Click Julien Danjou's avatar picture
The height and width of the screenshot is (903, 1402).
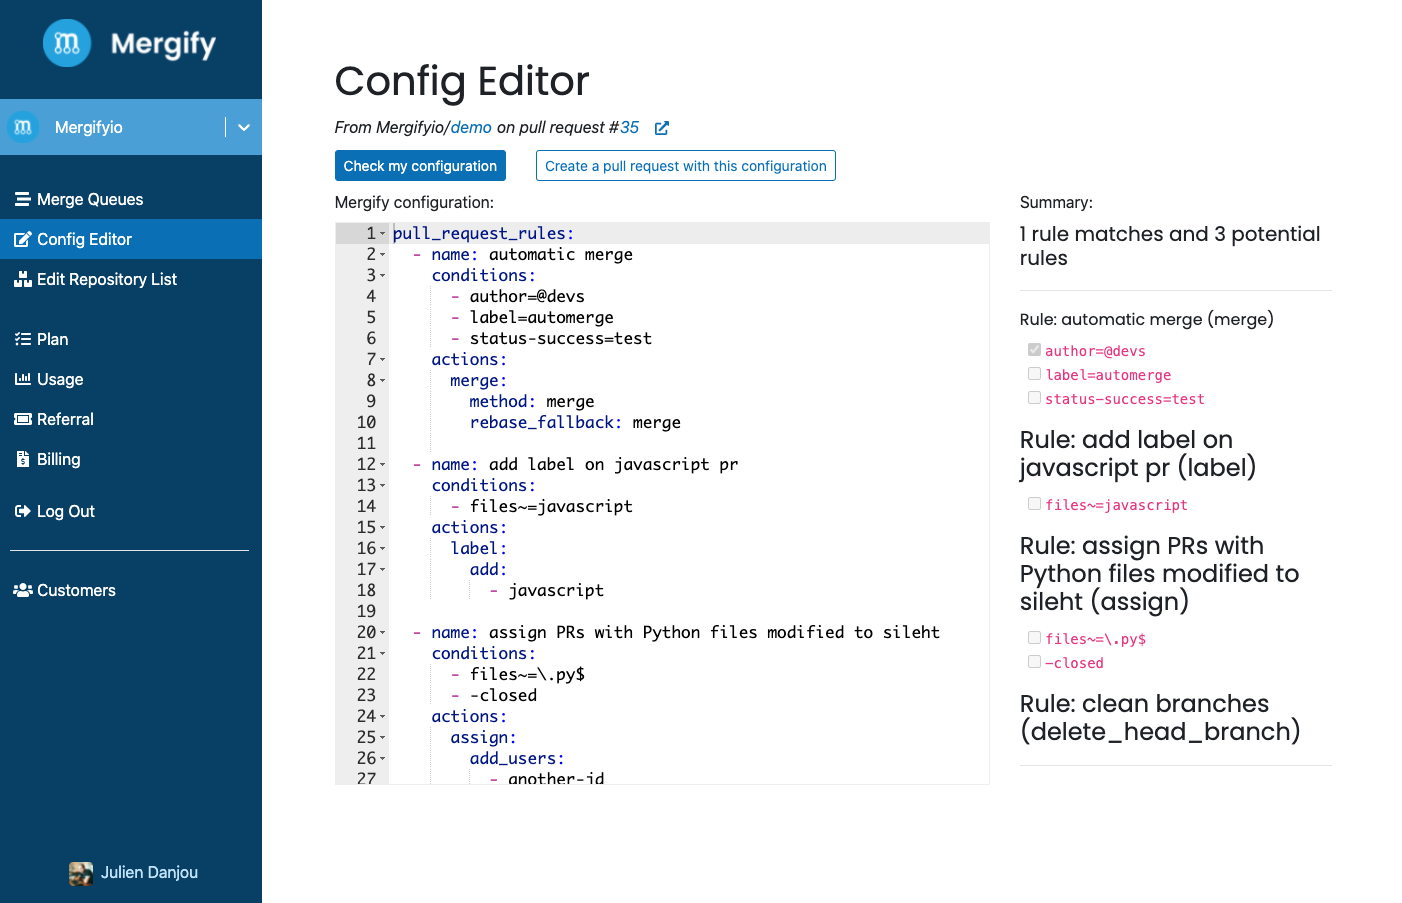[x=81, y=873]
